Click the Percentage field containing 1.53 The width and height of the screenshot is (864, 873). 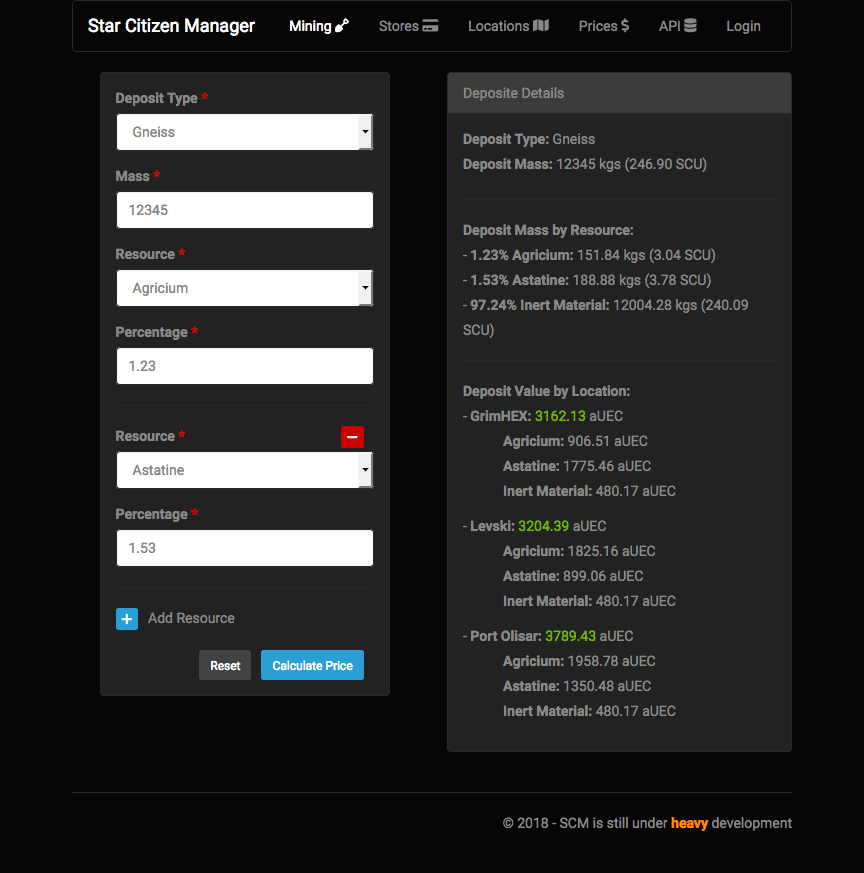point(244,548)
